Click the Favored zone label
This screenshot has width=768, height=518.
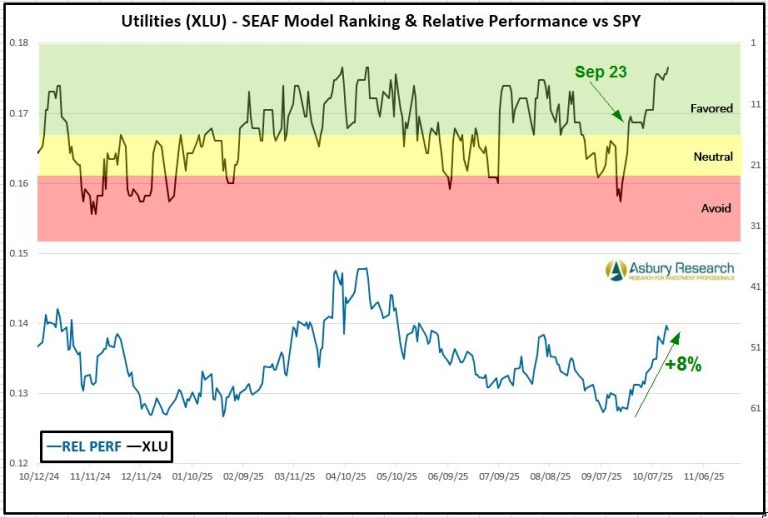pos(711,108)
